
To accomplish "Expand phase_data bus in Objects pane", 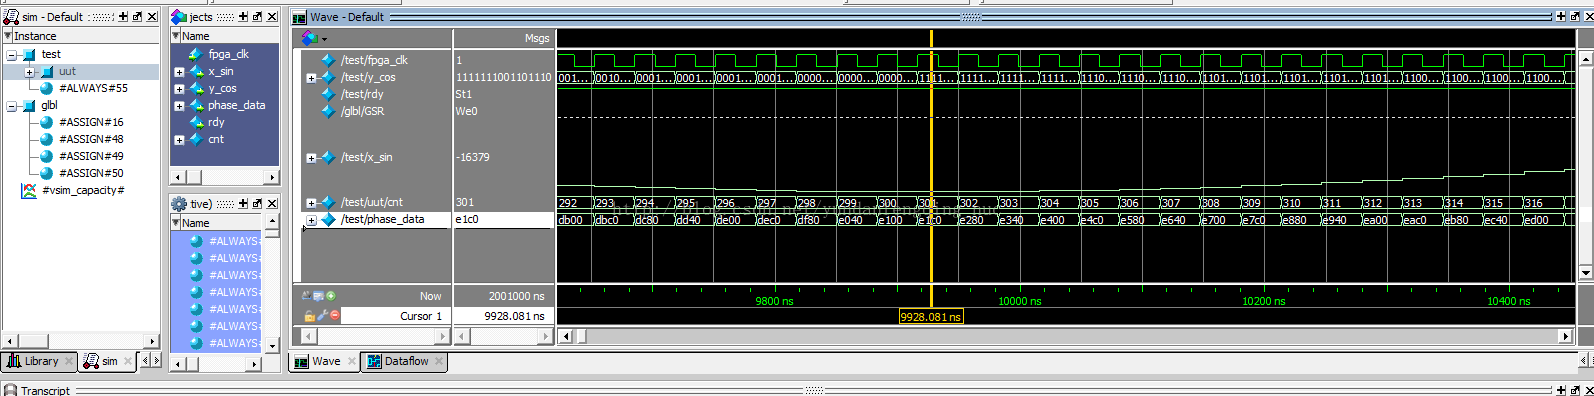I will point(179,105).
